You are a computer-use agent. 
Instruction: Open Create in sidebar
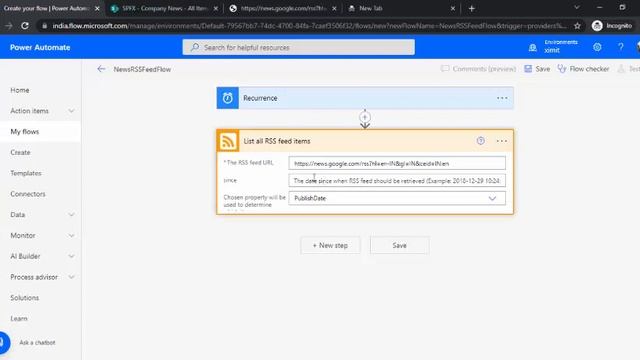tap(20, 152)
